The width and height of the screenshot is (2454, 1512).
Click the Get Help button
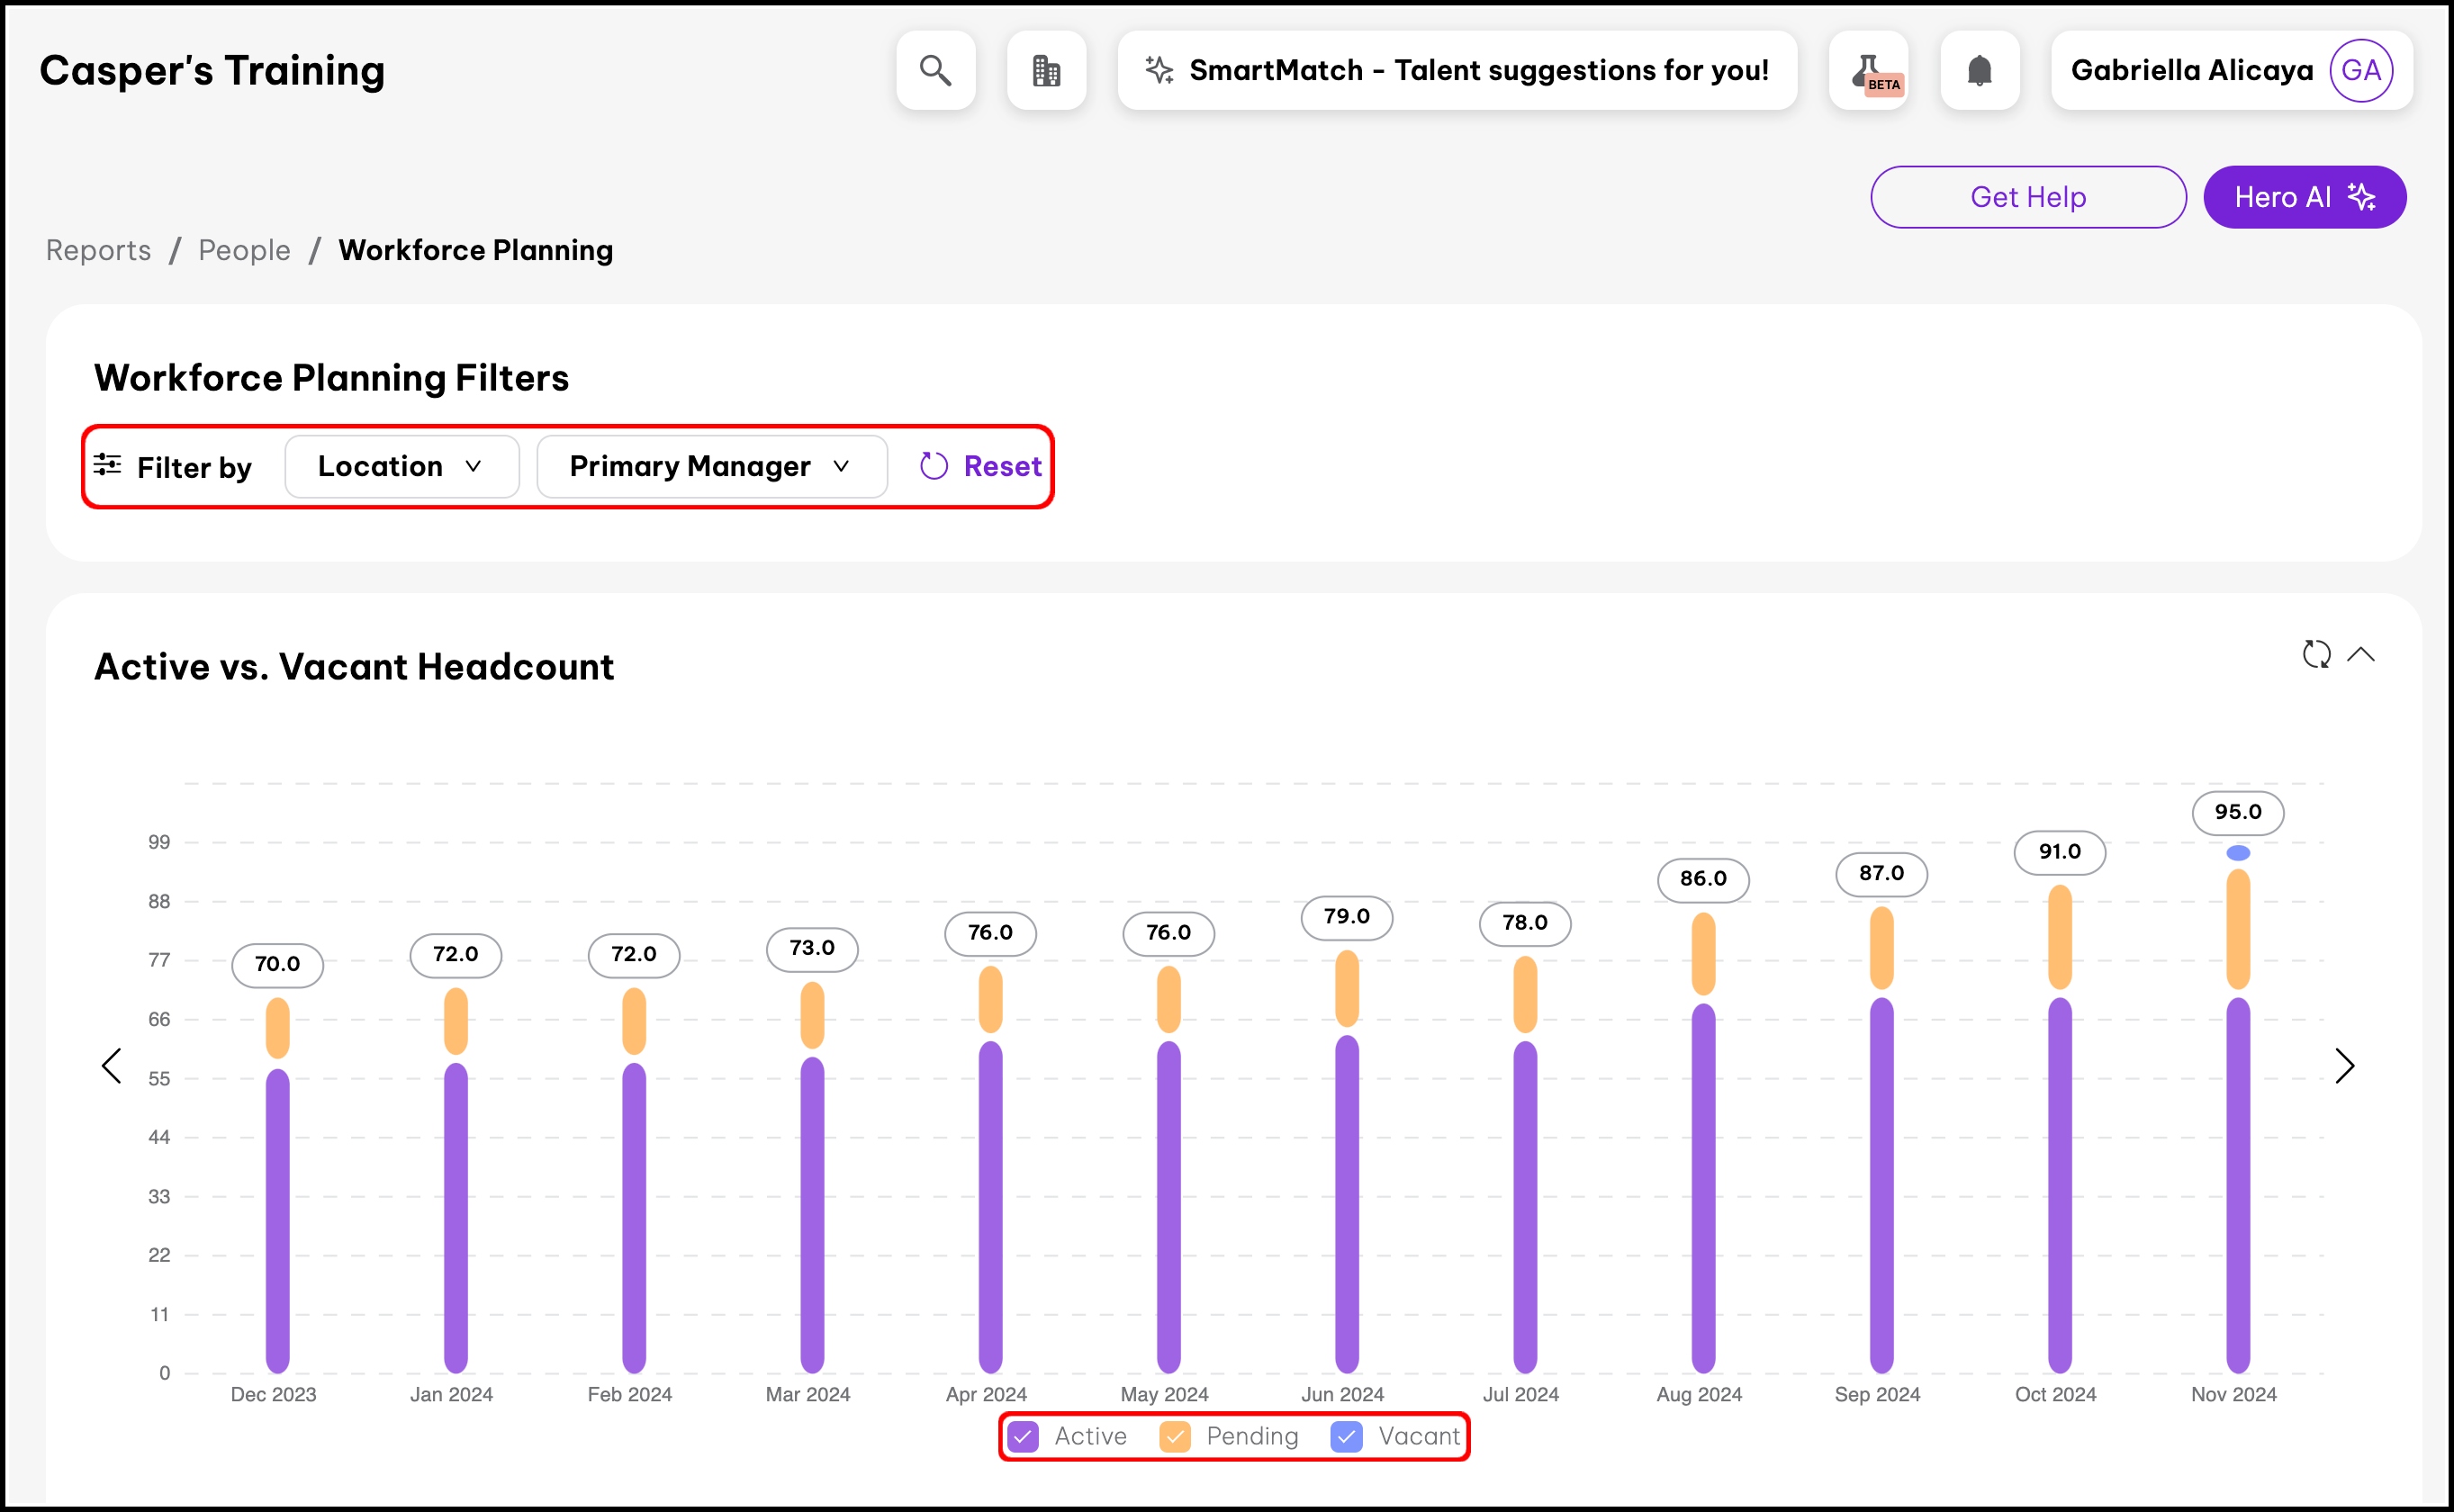(2027, 197)
